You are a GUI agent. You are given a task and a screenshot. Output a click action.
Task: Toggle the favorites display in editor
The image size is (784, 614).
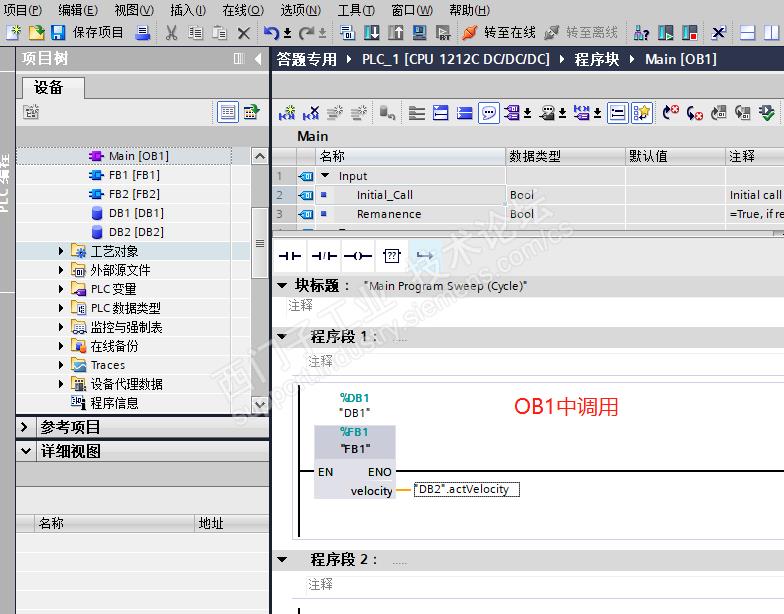point(642,113)
